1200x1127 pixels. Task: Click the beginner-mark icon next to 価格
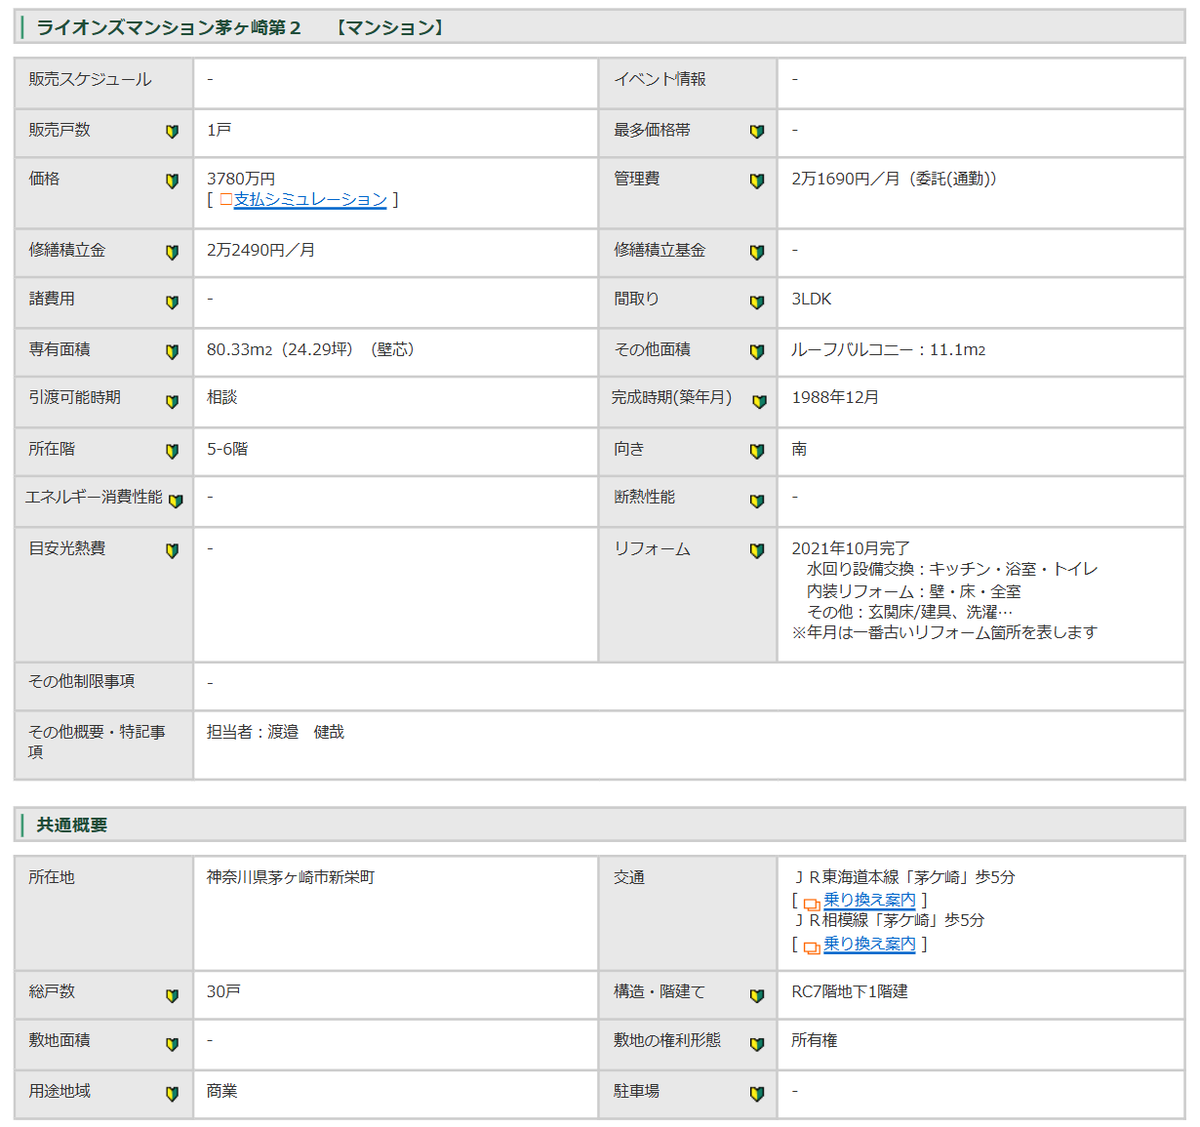pos(172,181)
